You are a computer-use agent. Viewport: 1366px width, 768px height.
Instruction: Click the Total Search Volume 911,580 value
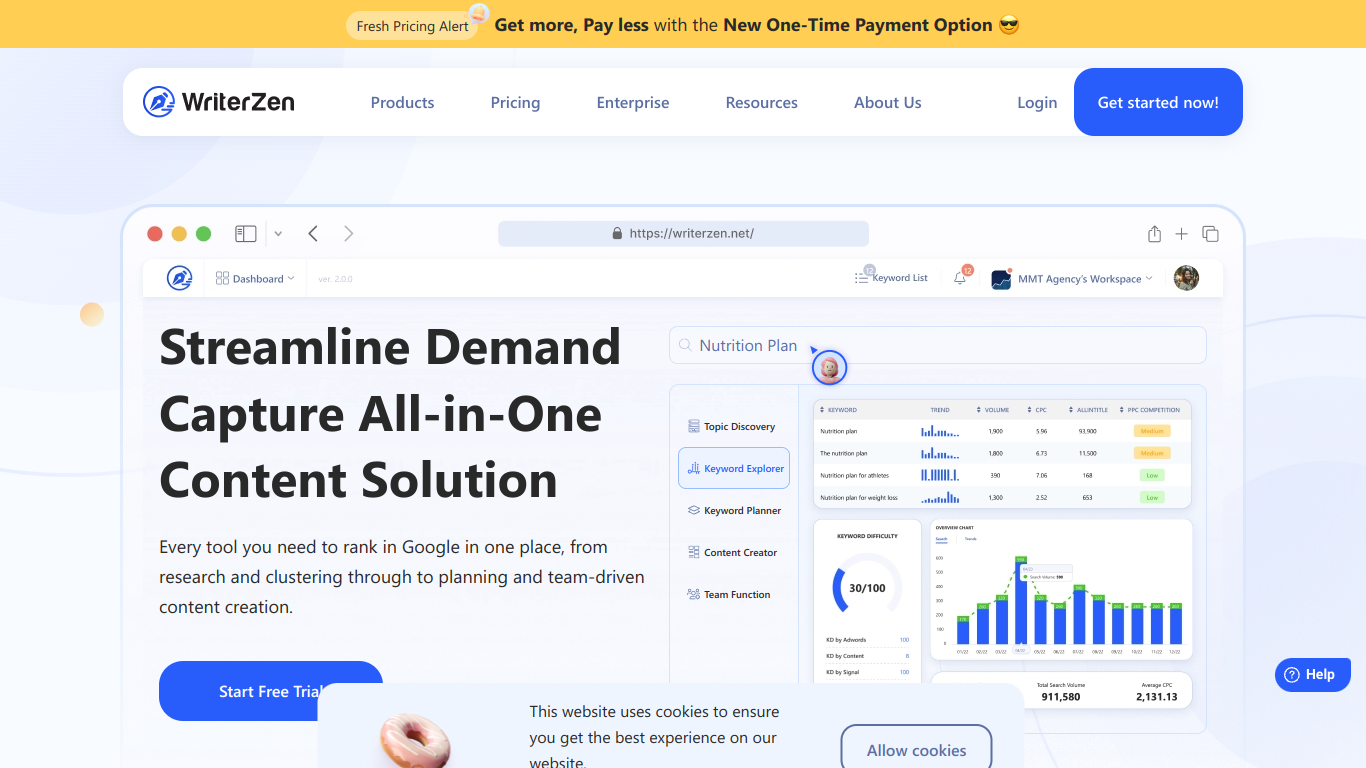[x=1060, y=697]
